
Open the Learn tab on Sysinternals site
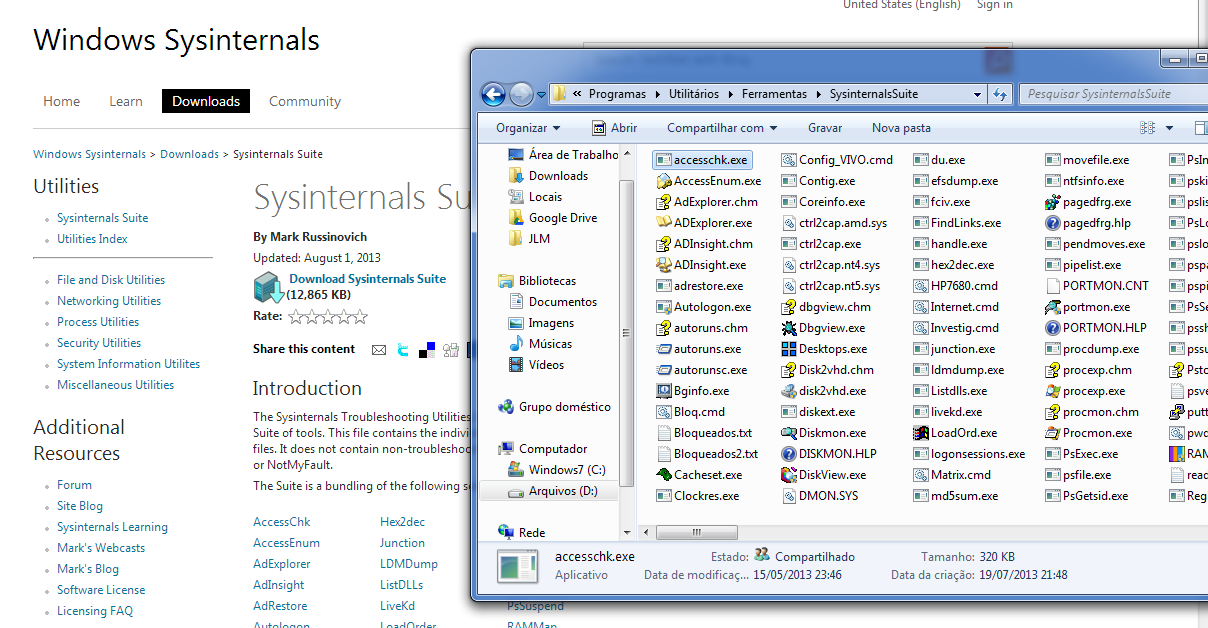(126, 101)
